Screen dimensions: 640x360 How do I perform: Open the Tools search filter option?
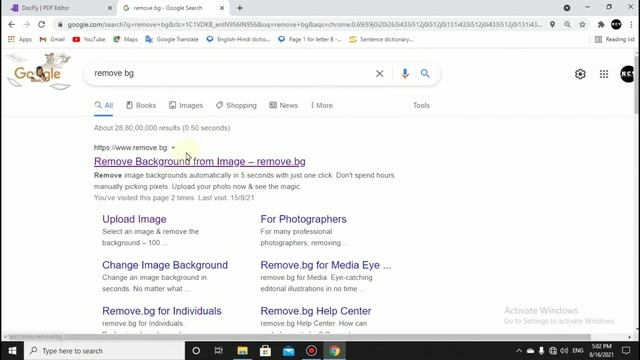point(421,105)
